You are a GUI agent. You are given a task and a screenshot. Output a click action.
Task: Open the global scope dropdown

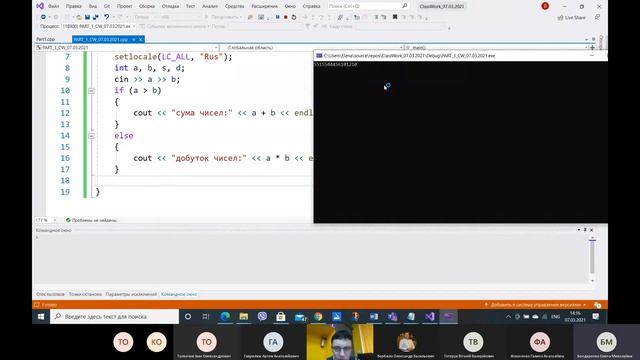coord(312,47)
